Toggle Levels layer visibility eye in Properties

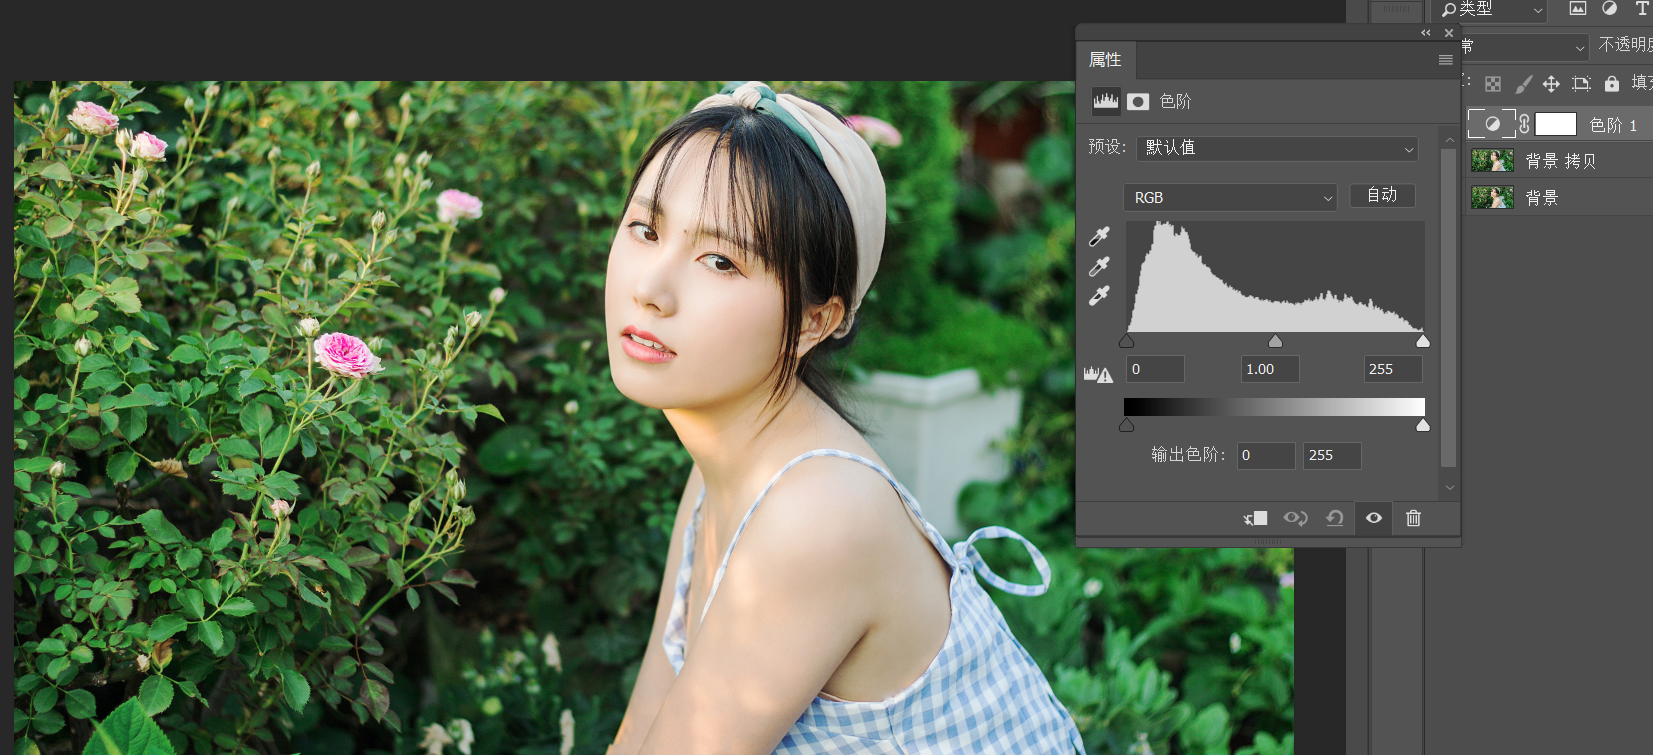click(x=1374, y=518)
